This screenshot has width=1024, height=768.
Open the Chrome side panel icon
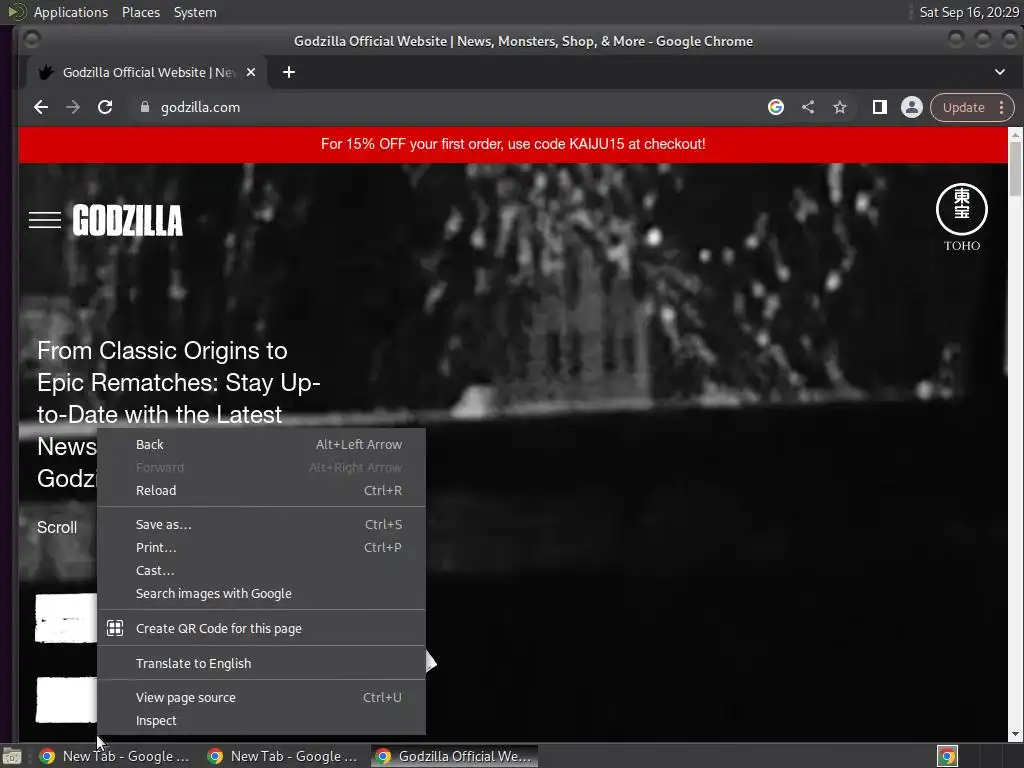pos(880,107)
